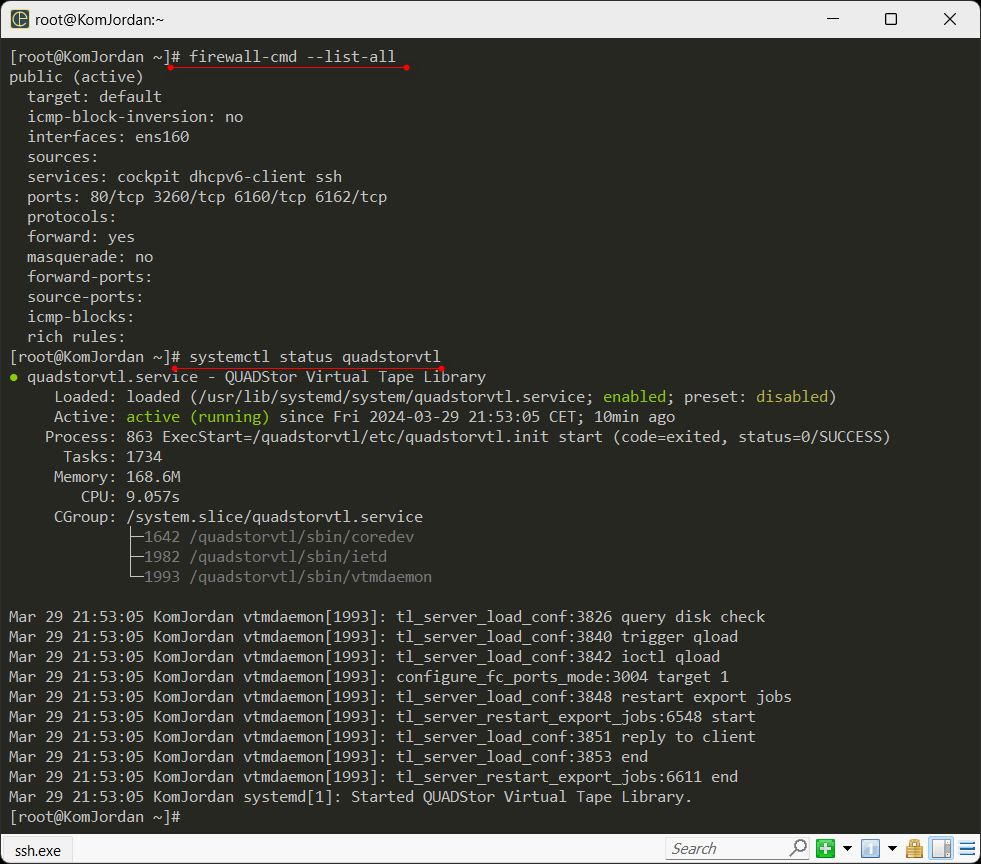This screenshot has width=981, height=864.
Task: Click 'interfaces: ens160' line
Action: (108, 137)
